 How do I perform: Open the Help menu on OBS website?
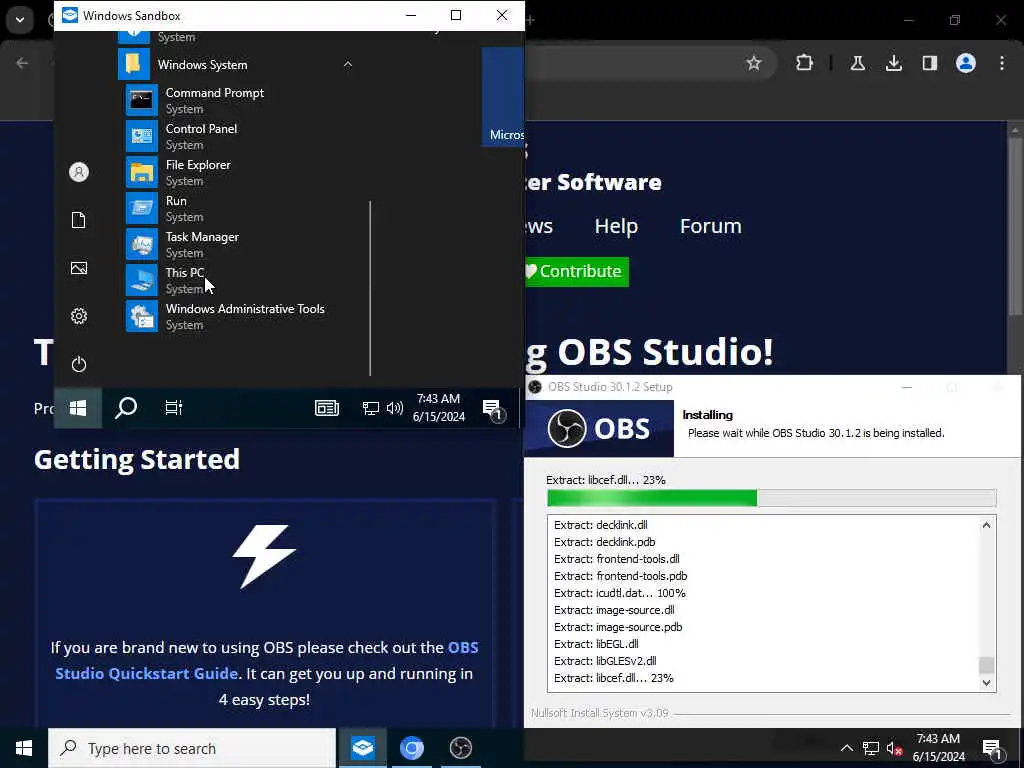tap(616, 226)
